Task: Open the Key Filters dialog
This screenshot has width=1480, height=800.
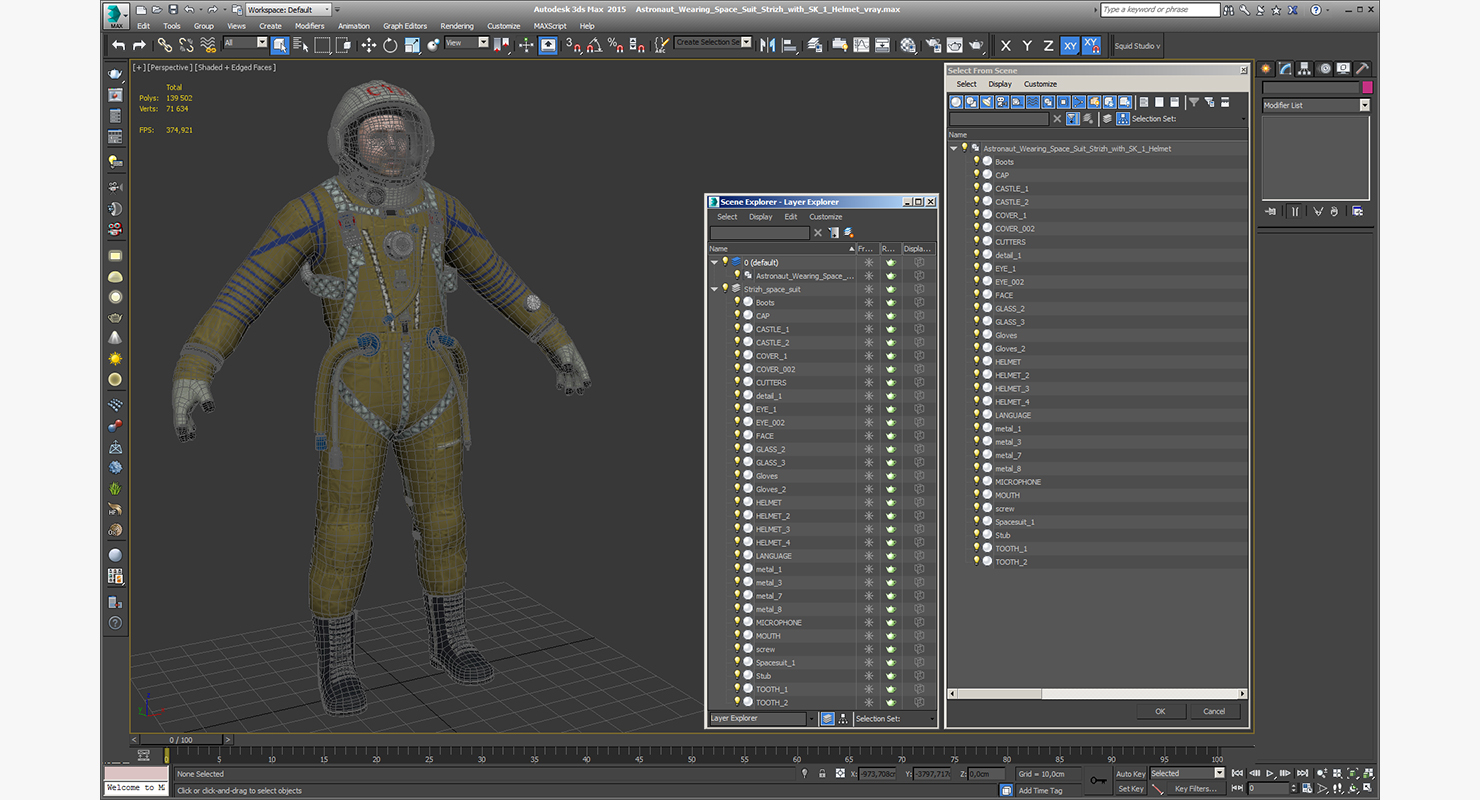Action: point(1196,789)
